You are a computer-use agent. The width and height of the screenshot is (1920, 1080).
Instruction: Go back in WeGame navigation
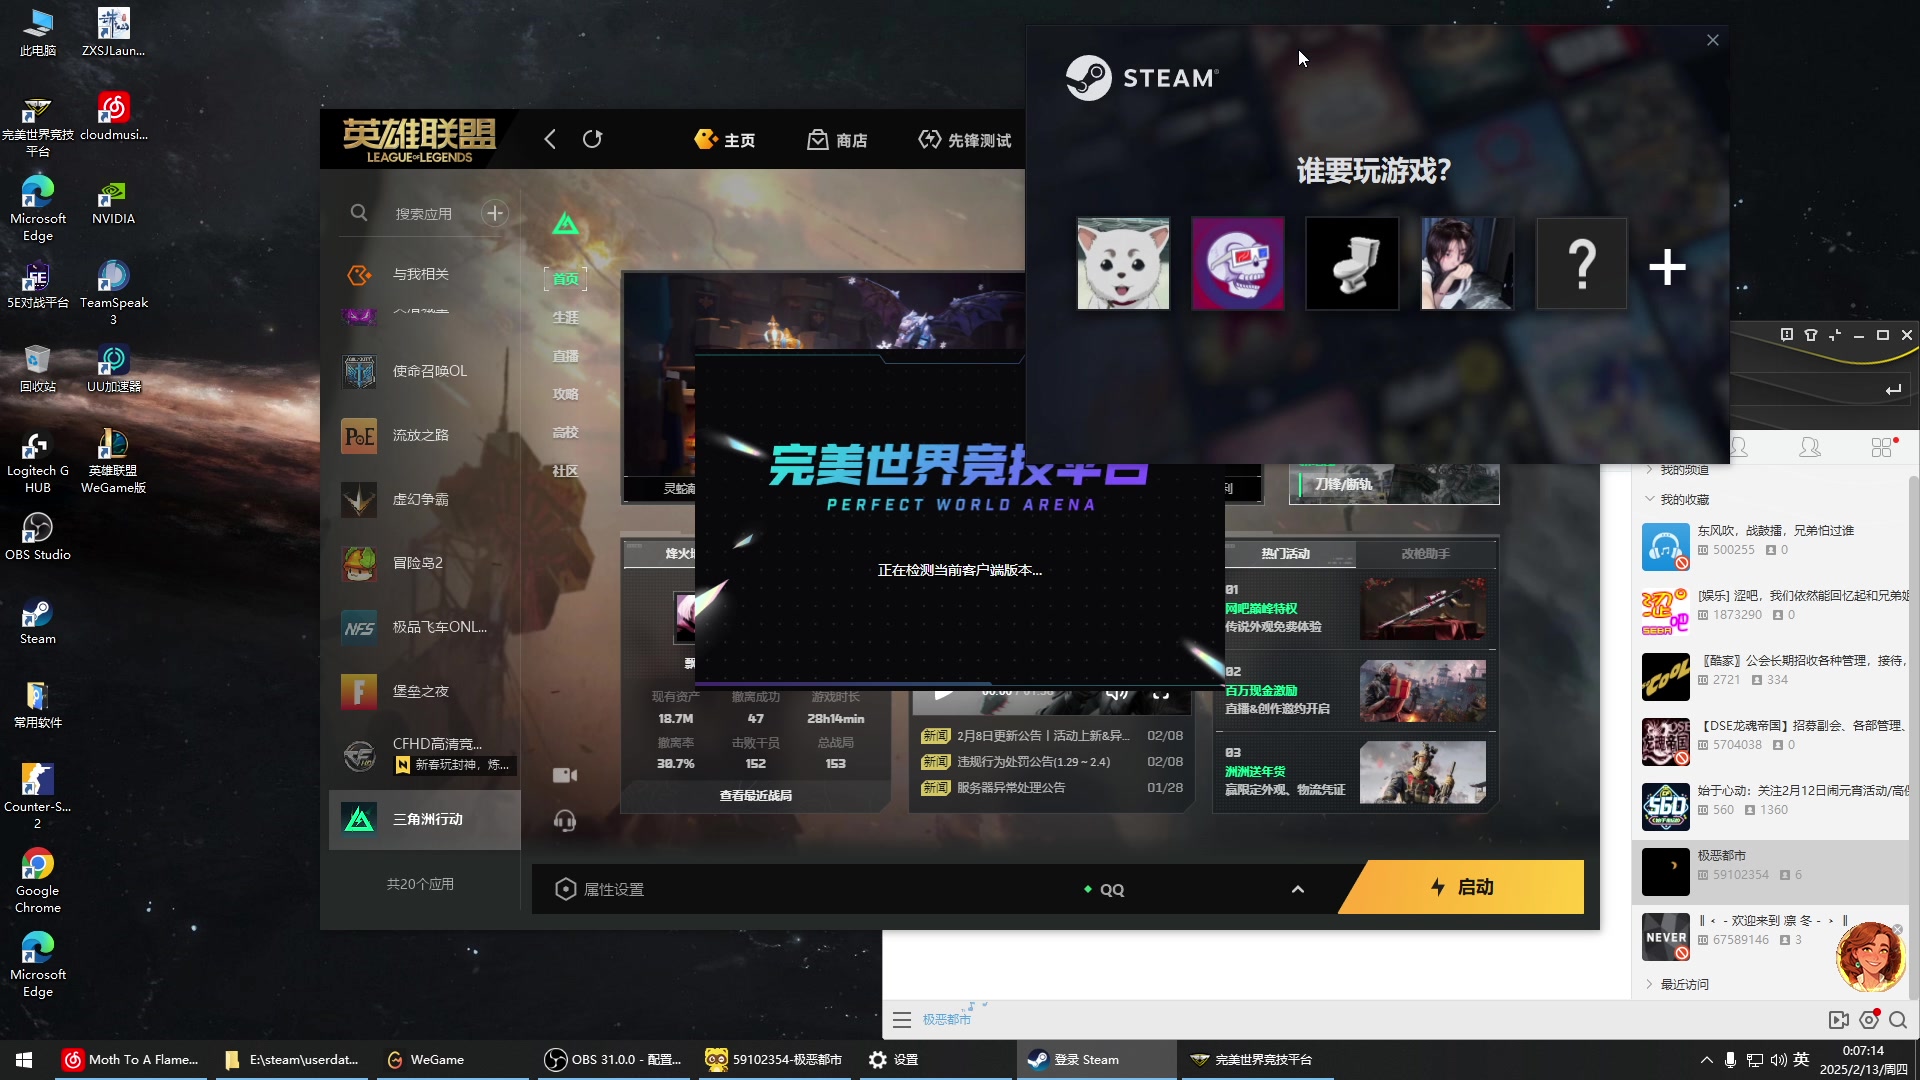(x=550, y=139)
